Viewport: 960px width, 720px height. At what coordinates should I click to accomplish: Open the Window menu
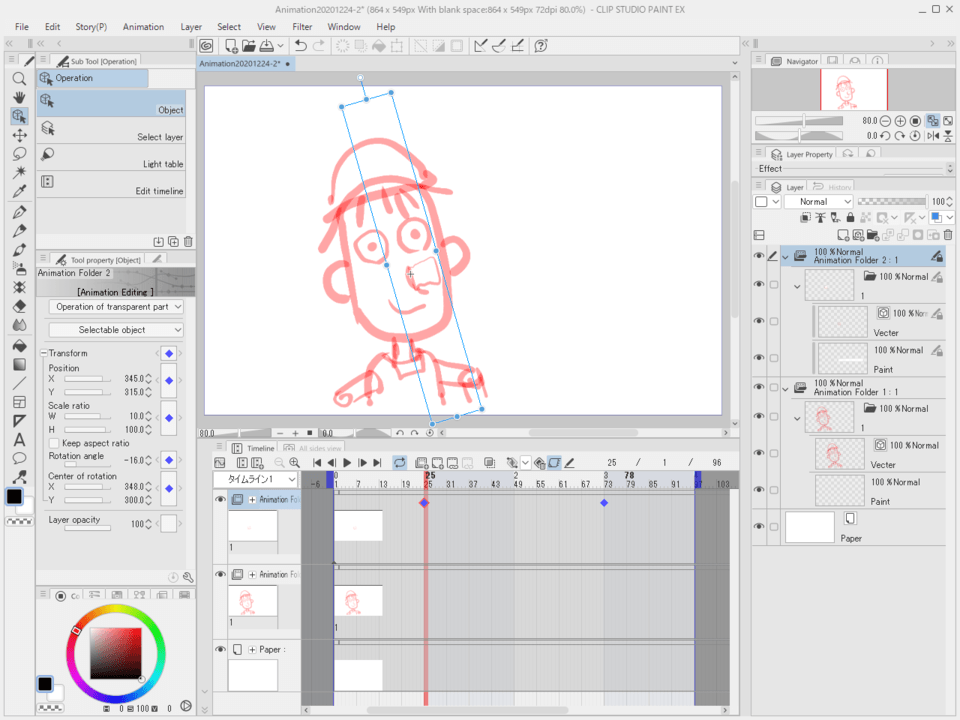click(x=343, y=27)
